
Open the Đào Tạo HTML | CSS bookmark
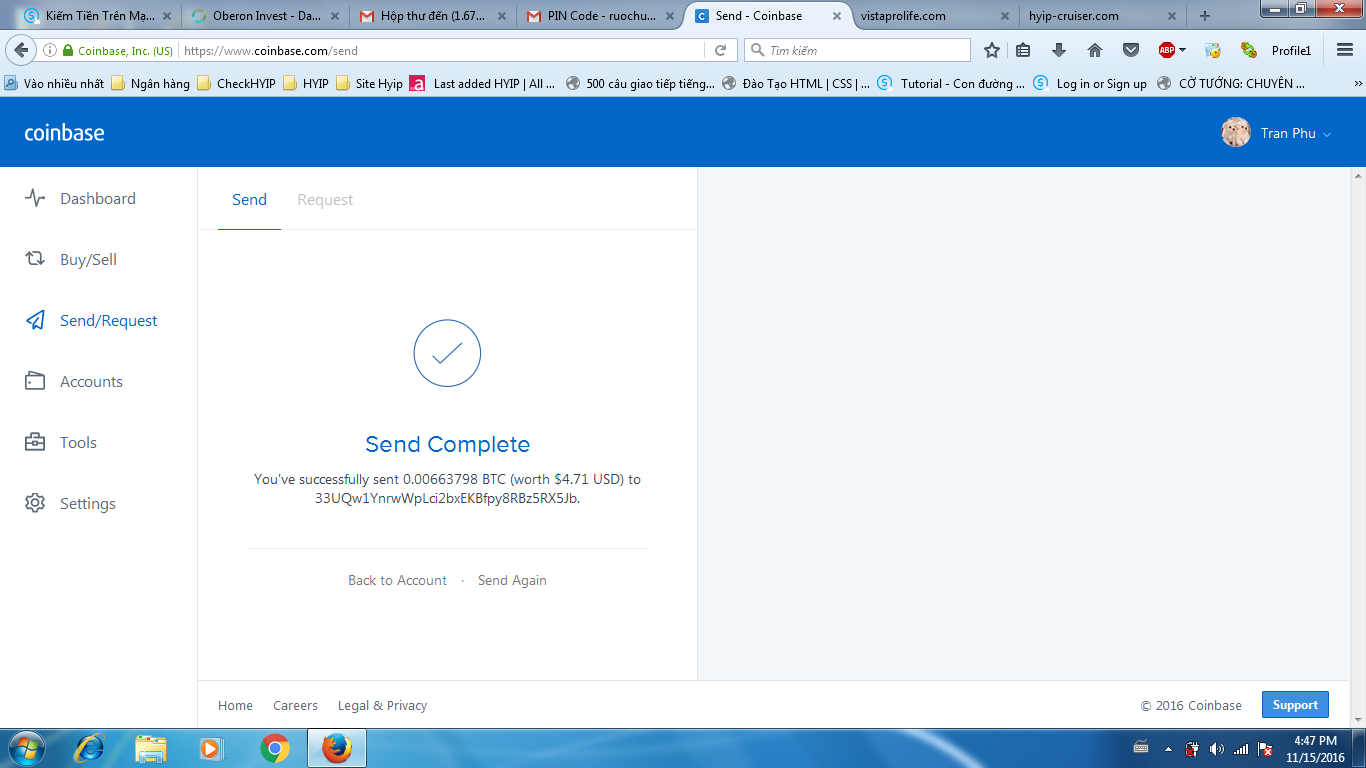pyautogui.click(x=795, y=84)
